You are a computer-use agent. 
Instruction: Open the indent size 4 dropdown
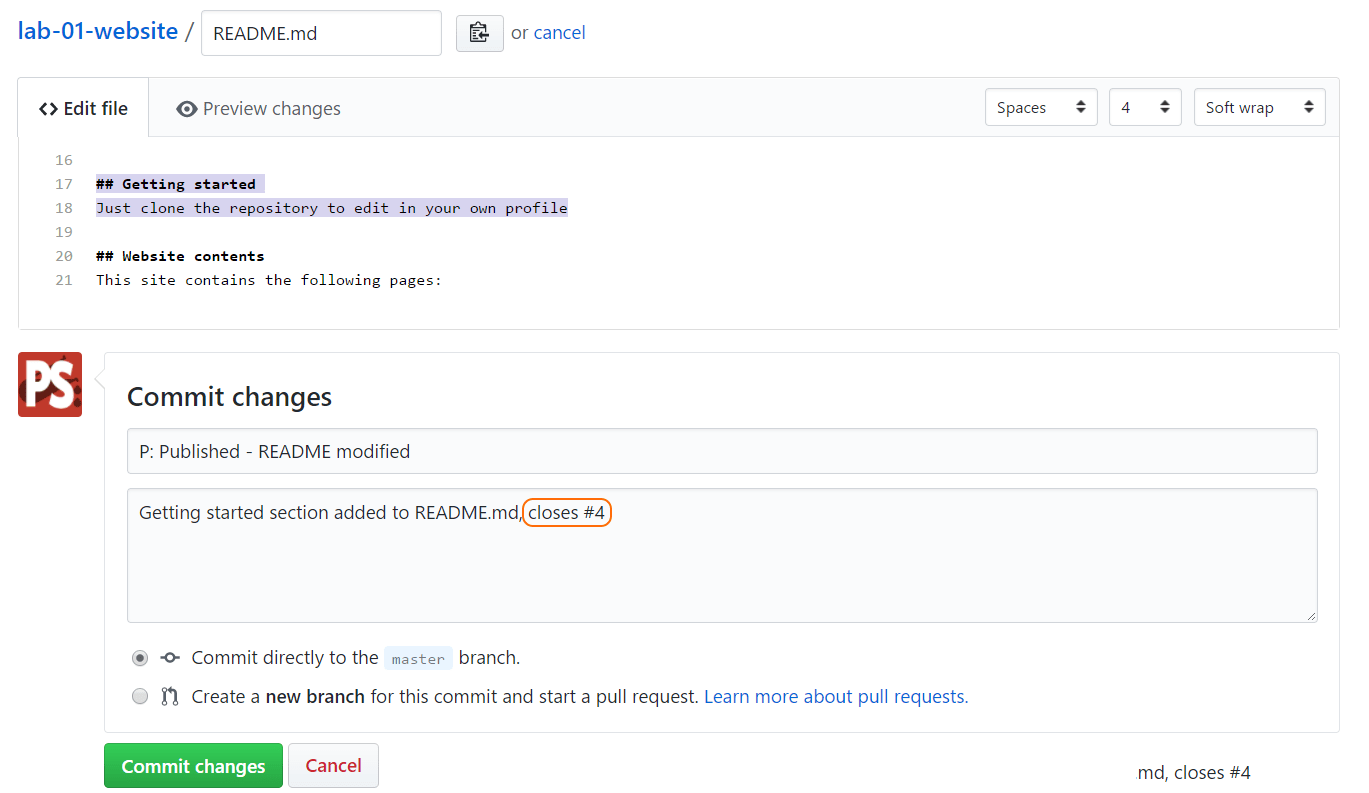click(1145, 107)
